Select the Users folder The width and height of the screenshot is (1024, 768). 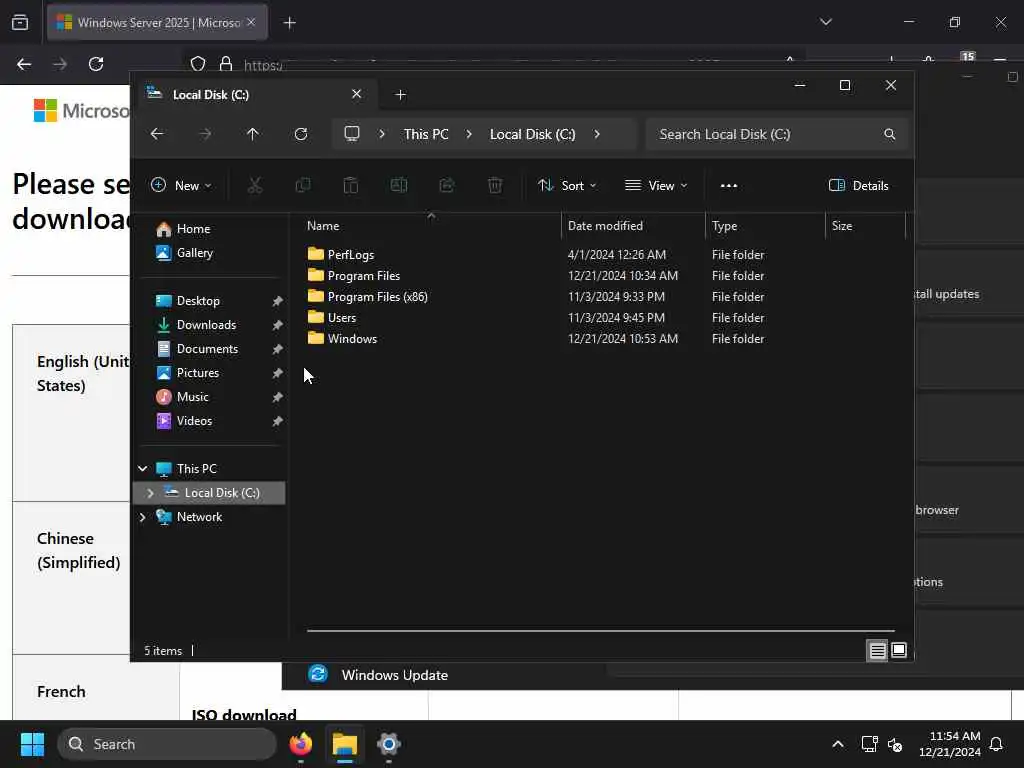(332, 317)
